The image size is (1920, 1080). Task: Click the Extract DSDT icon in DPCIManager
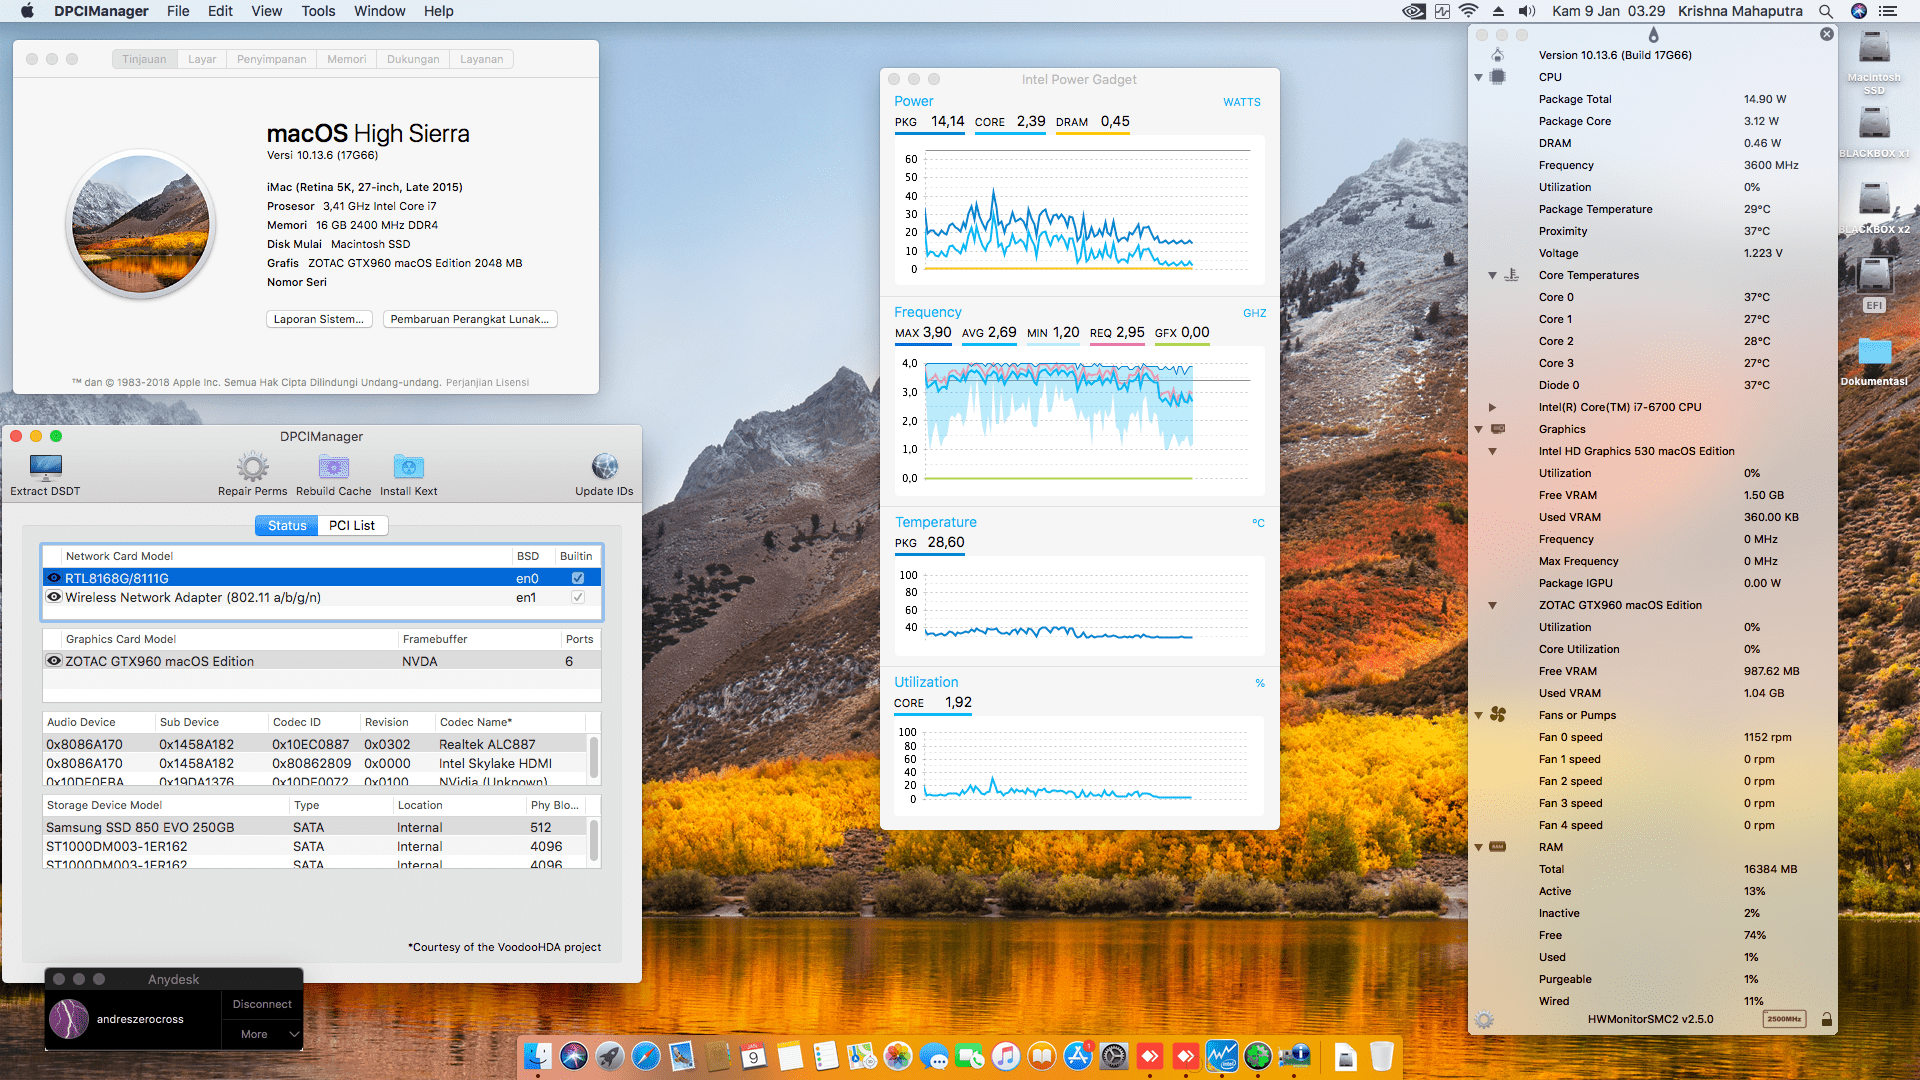[44, 467]
